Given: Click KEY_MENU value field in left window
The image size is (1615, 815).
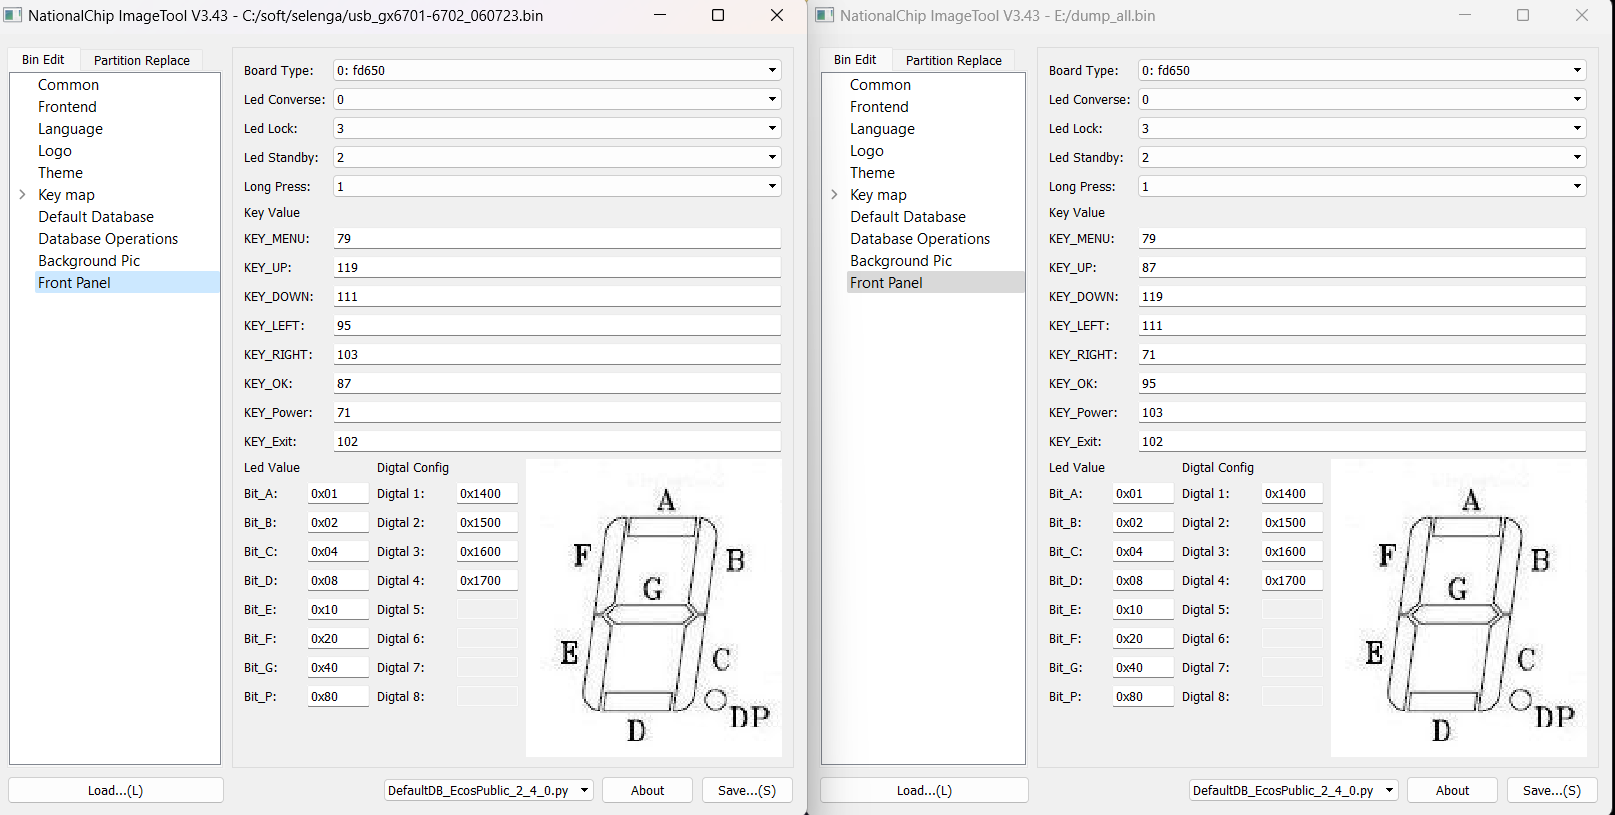Looking at the screenshot, I should (x=557, y=238).
